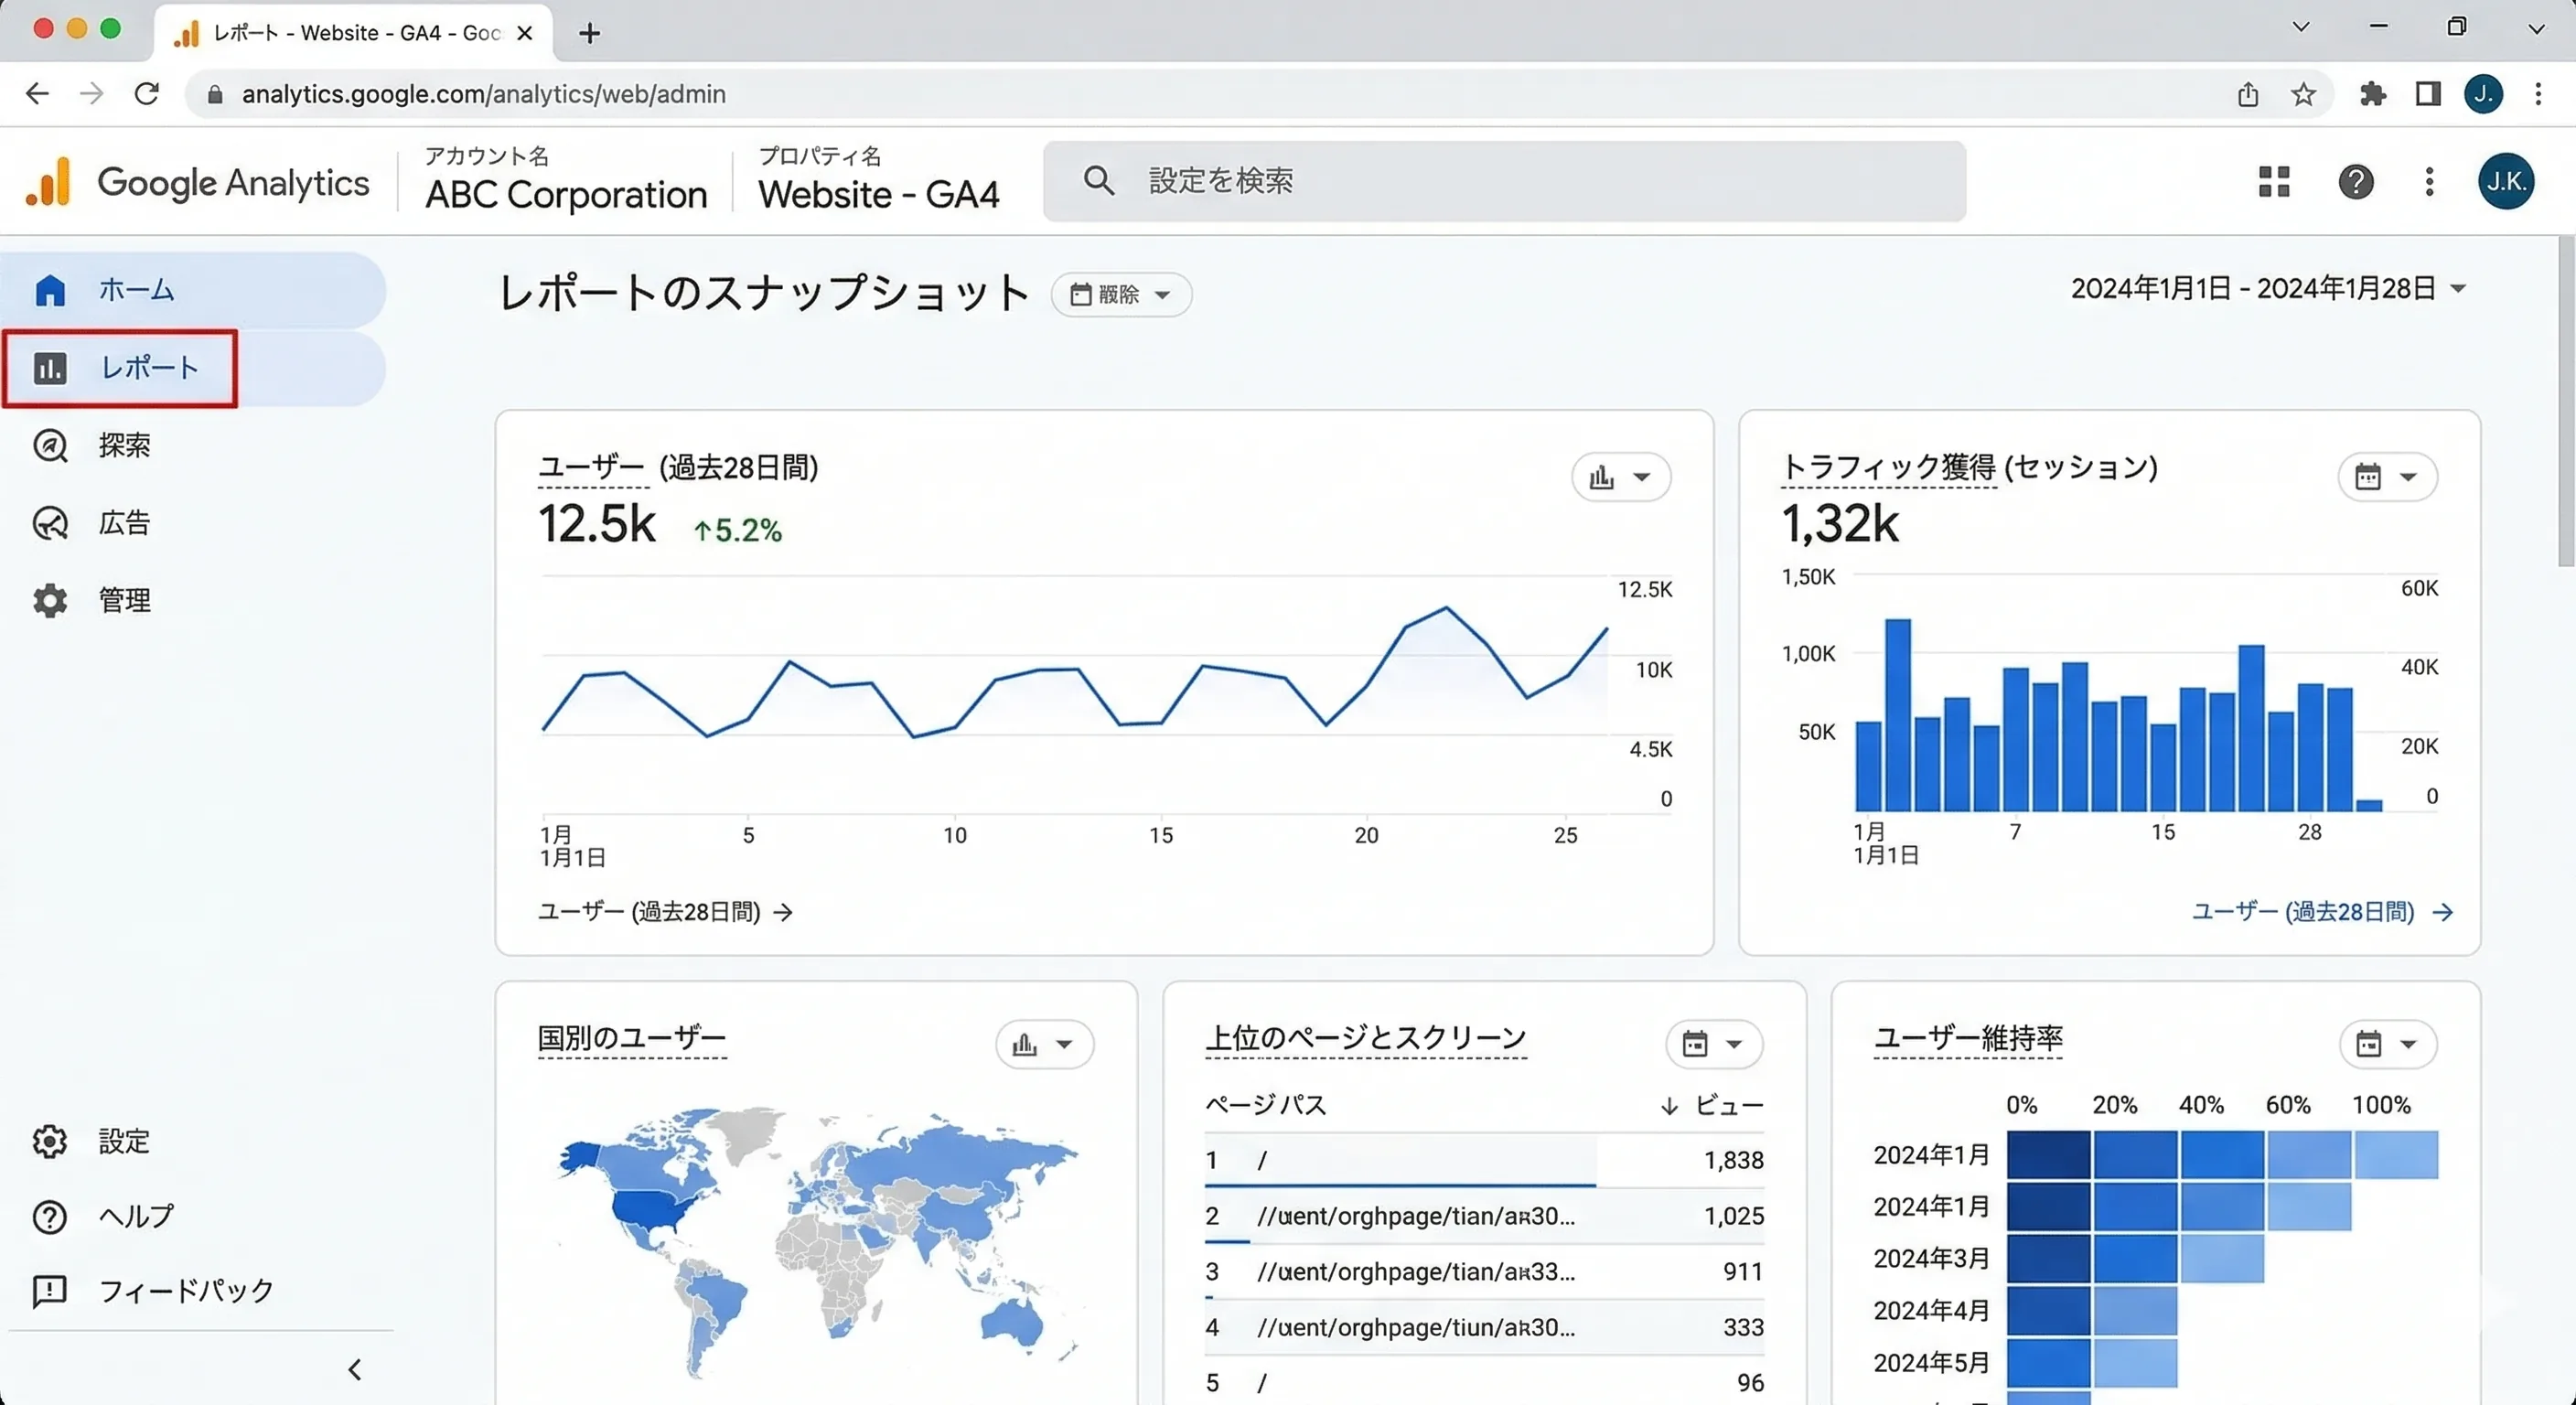Click the Google Analytics logo icon

[48, 182]
